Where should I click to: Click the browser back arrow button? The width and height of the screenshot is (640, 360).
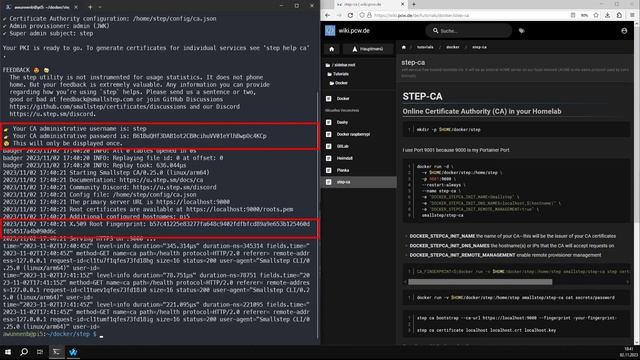(327, 15)
